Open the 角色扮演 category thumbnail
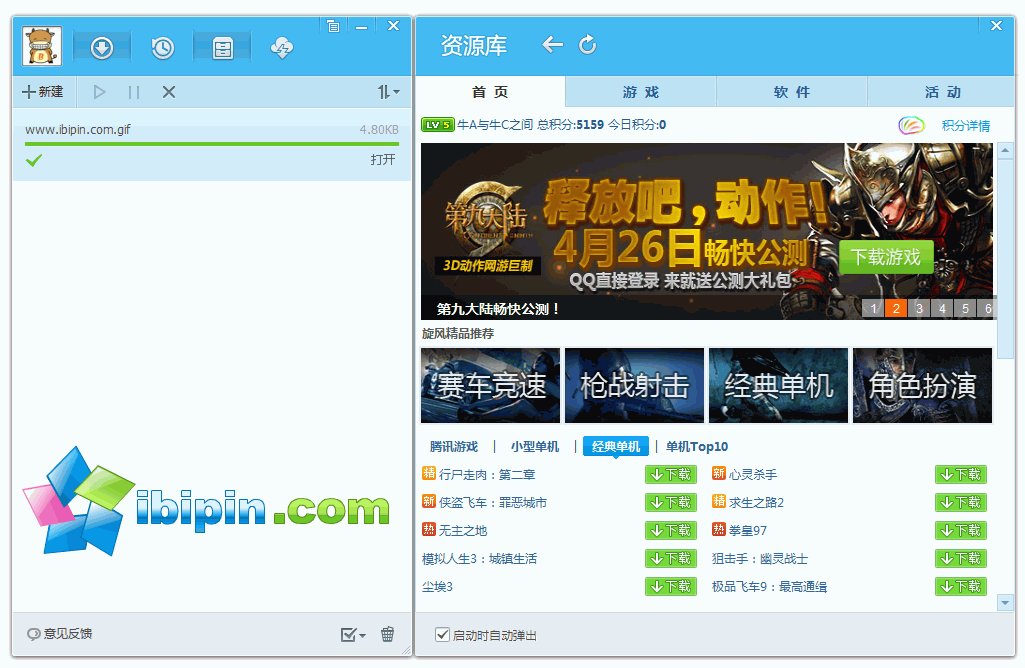This screenshot has width=1025, height=668. point(922,386)
